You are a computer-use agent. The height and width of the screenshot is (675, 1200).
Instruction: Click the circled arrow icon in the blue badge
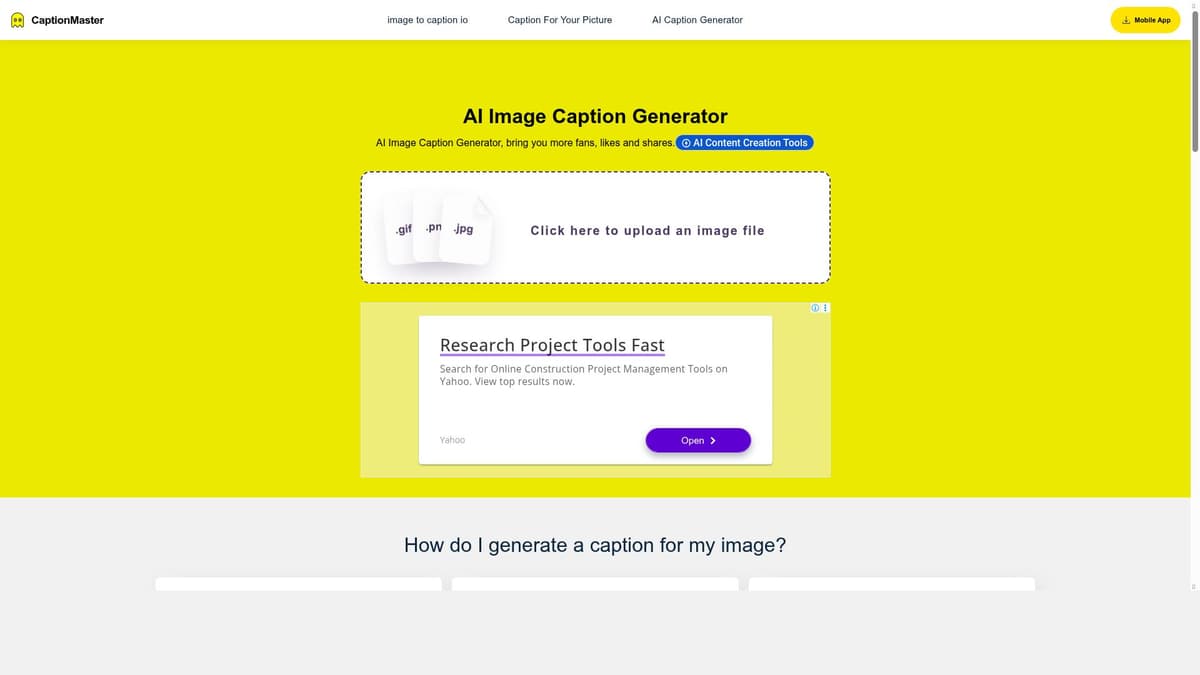(686, 143)
